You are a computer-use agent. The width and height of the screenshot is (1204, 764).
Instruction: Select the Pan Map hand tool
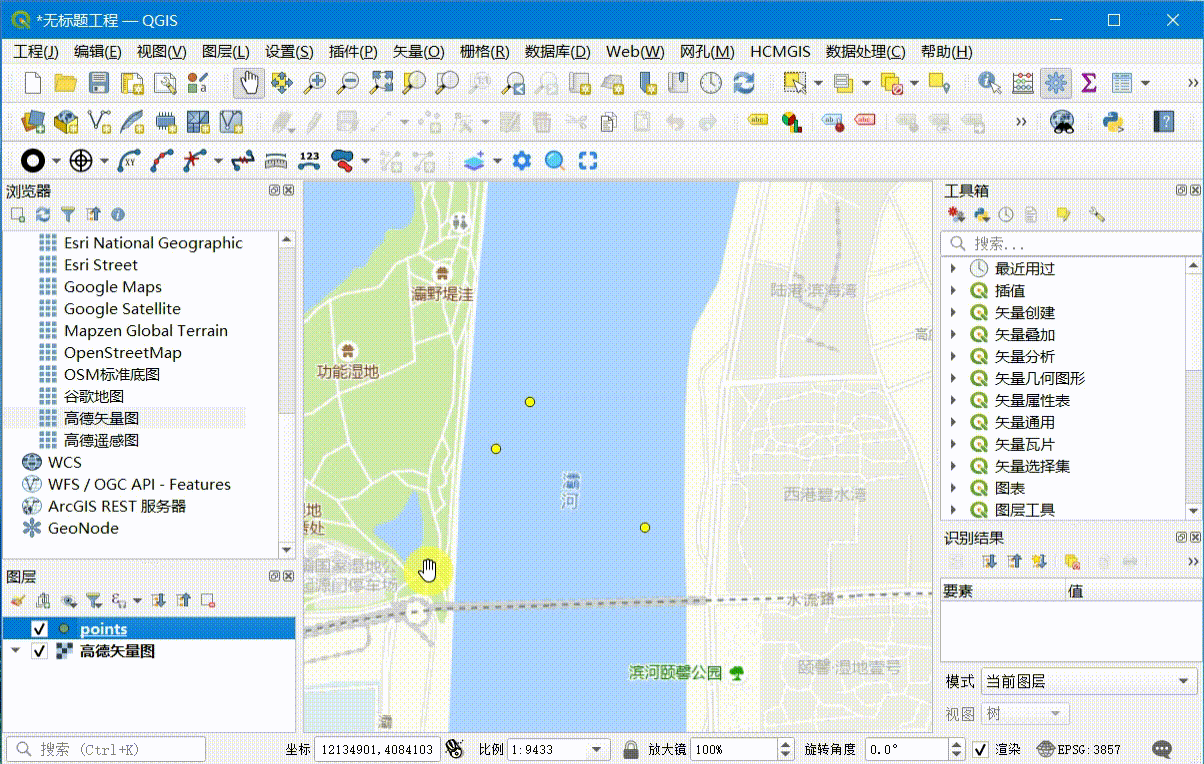click(x=249, y=83)
